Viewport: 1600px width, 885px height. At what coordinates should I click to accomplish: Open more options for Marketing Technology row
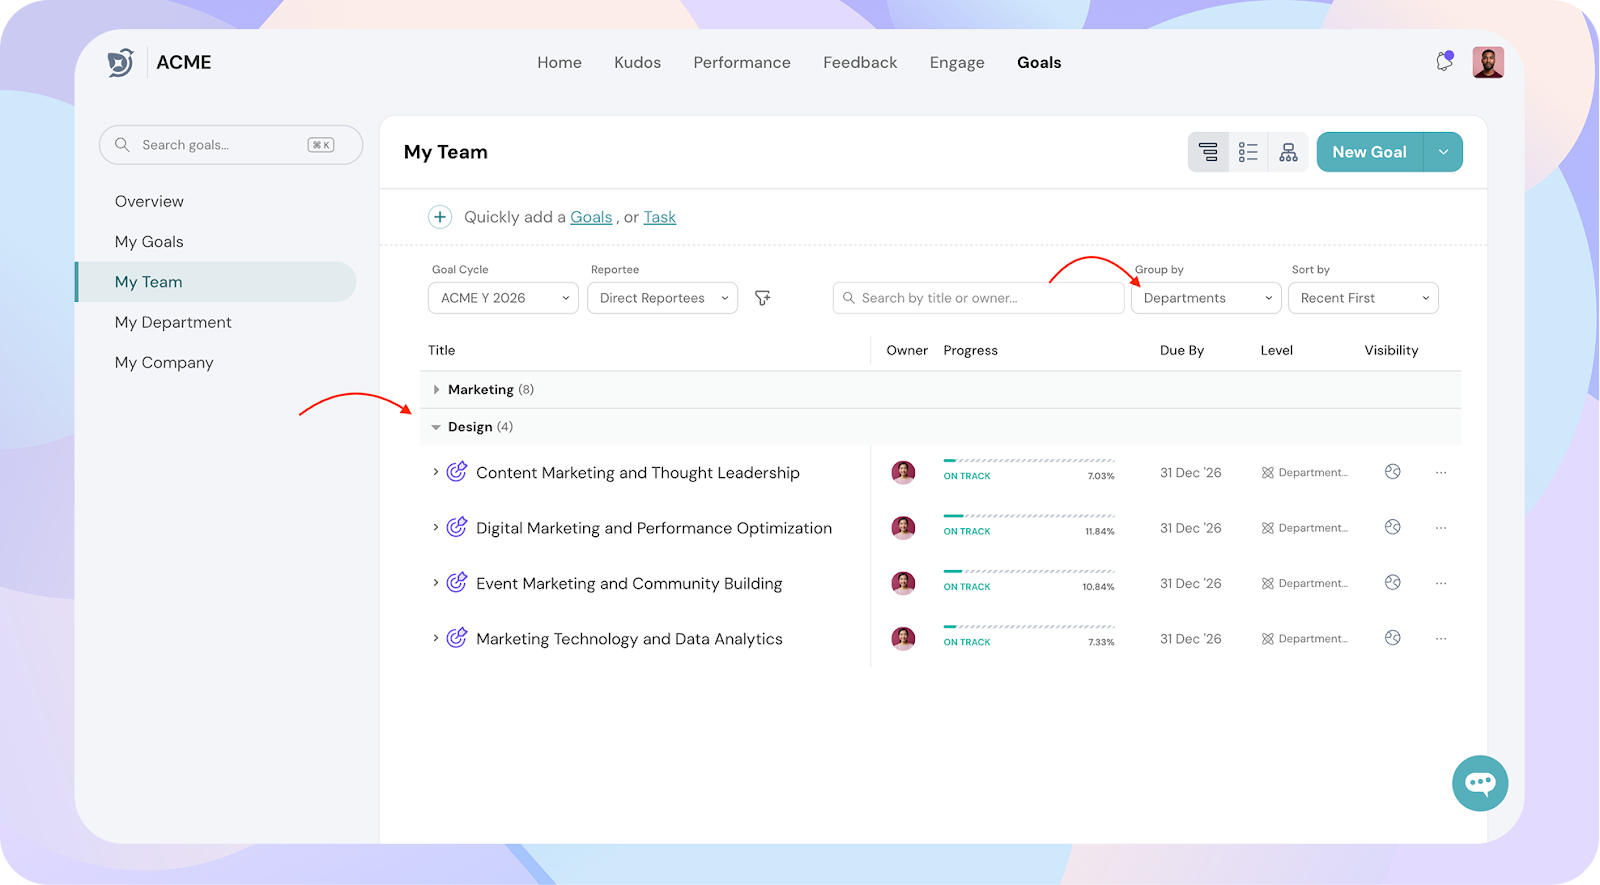click(1441, 638)
